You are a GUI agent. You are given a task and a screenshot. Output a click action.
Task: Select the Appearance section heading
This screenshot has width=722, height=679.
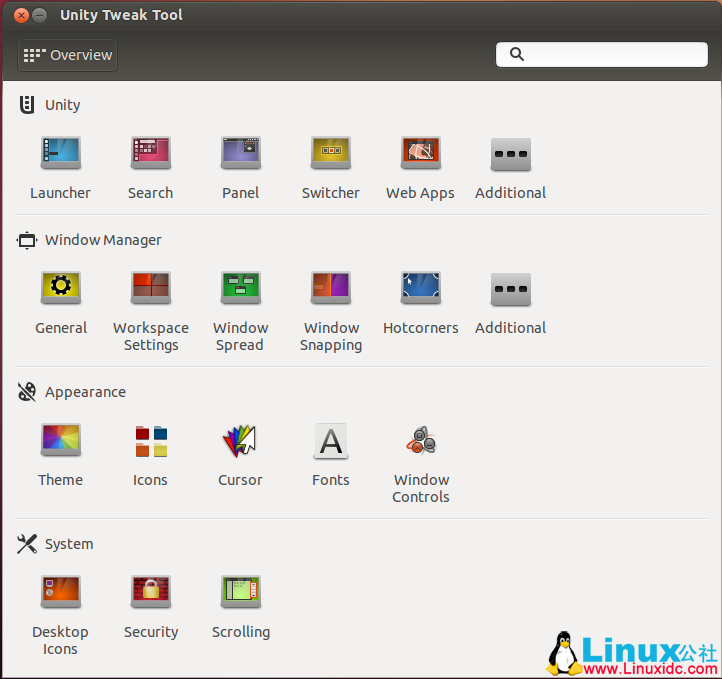coord(85,392)
